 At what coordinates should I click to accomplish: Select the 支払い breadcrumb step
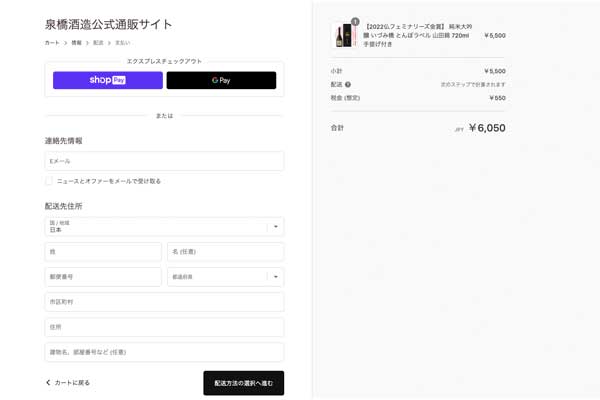(x=122, y=43)
